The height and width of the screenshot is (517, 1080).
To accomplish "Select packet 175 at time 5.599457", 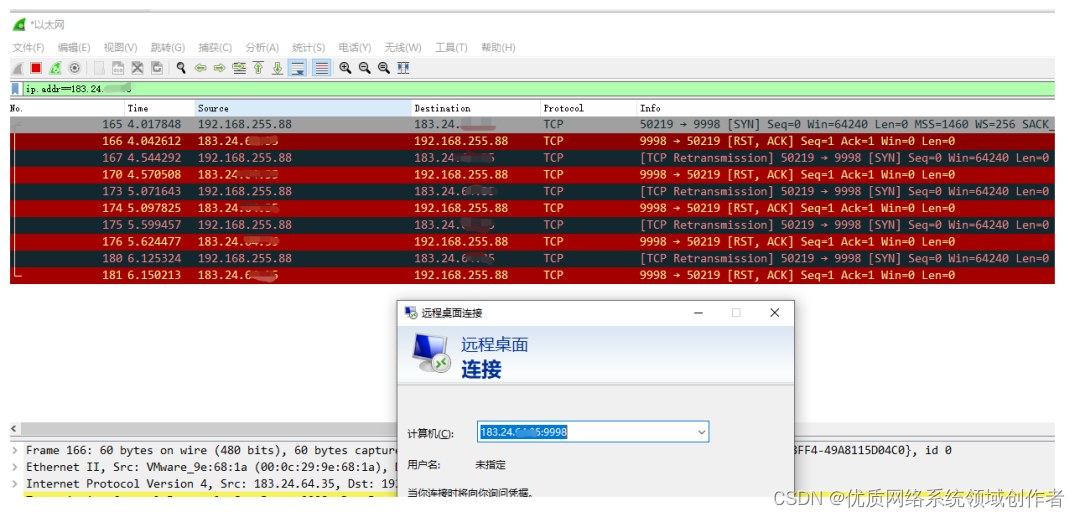I will tap(532, 224).
